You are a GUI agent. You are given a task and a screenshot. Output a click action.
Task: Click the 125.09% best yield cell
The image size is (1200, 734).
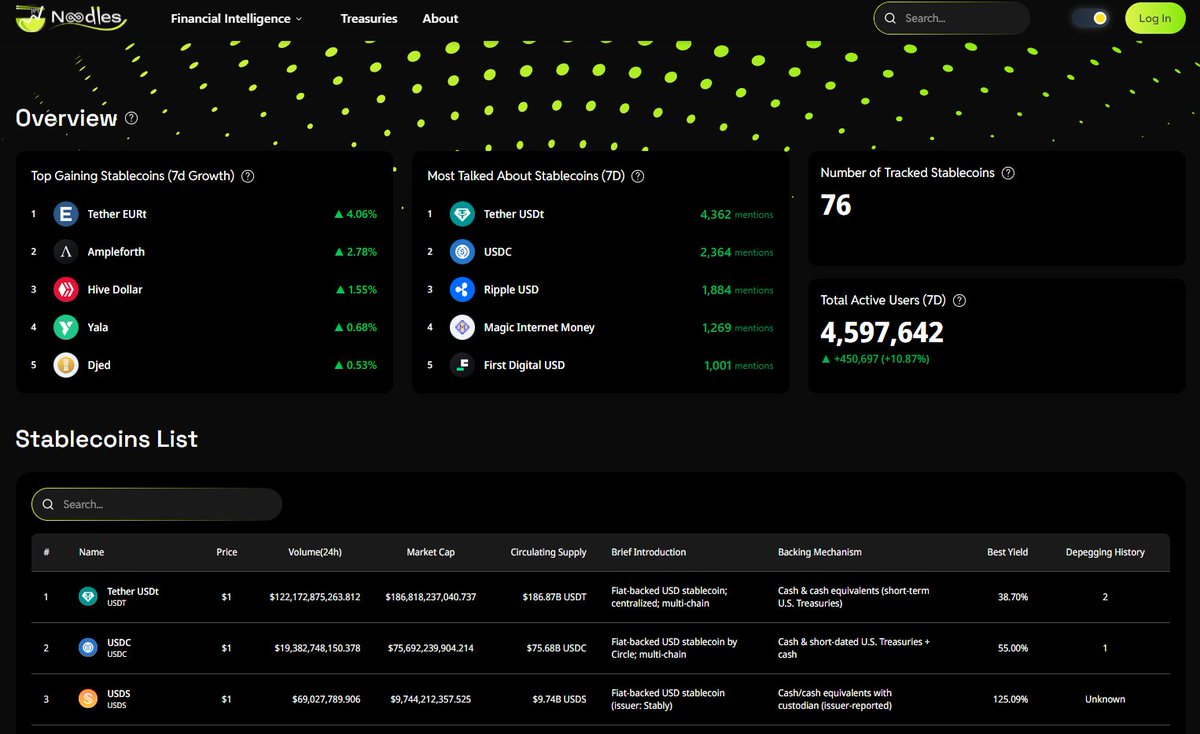click(1009, 699)
